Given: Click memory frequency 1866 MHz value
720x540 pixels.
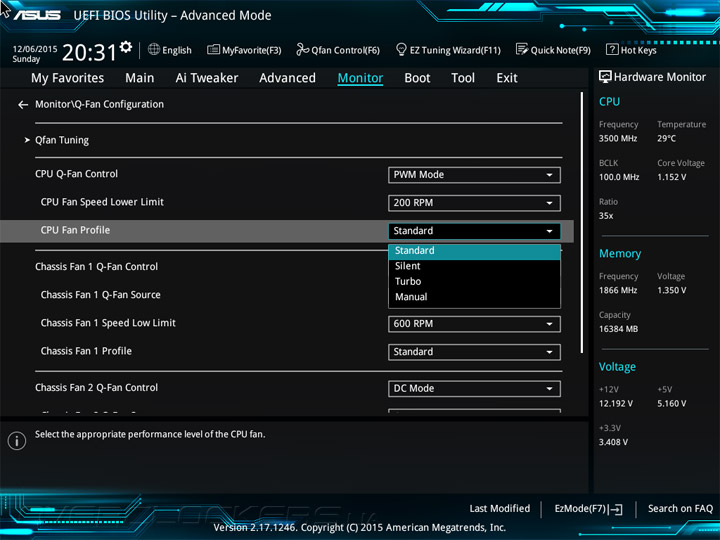Looking at the screenshot, I should click(618, 291).
